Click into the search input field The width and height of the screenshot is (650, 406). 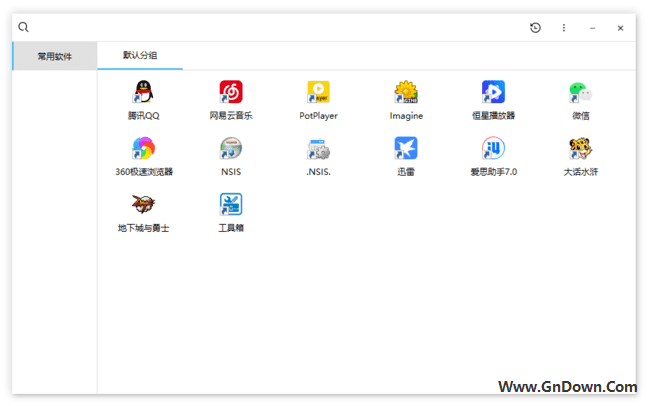[x=274, y=27]
